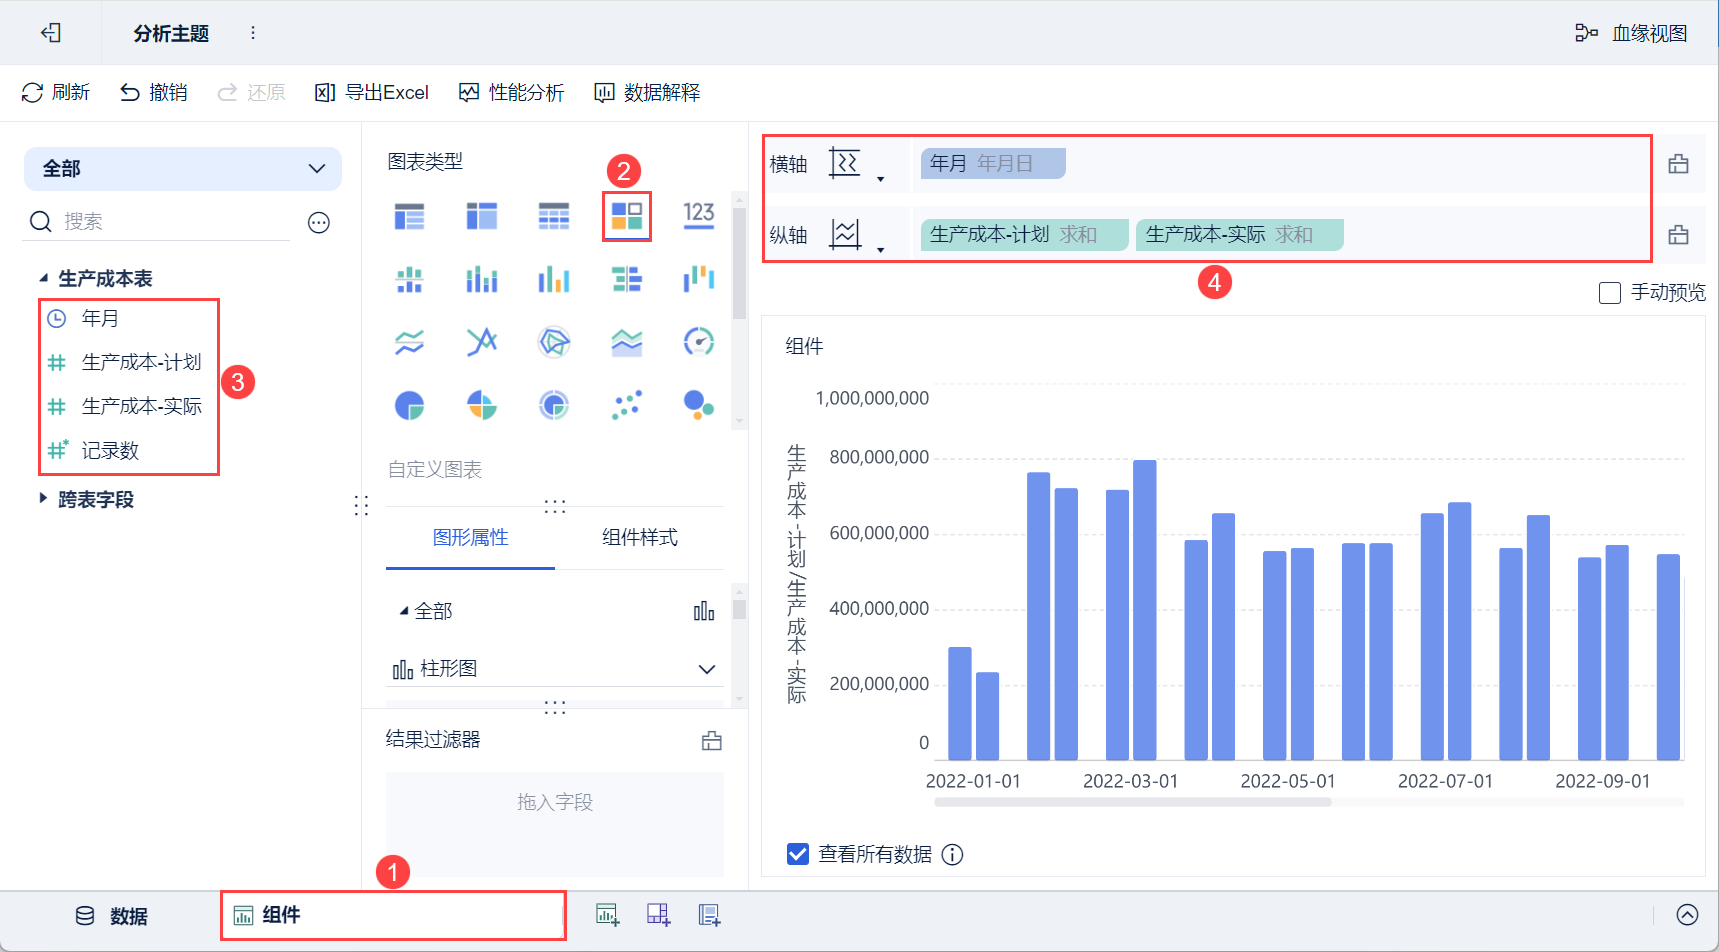
Task: Select the gauge chart type icon
Action: coord(699,342)
